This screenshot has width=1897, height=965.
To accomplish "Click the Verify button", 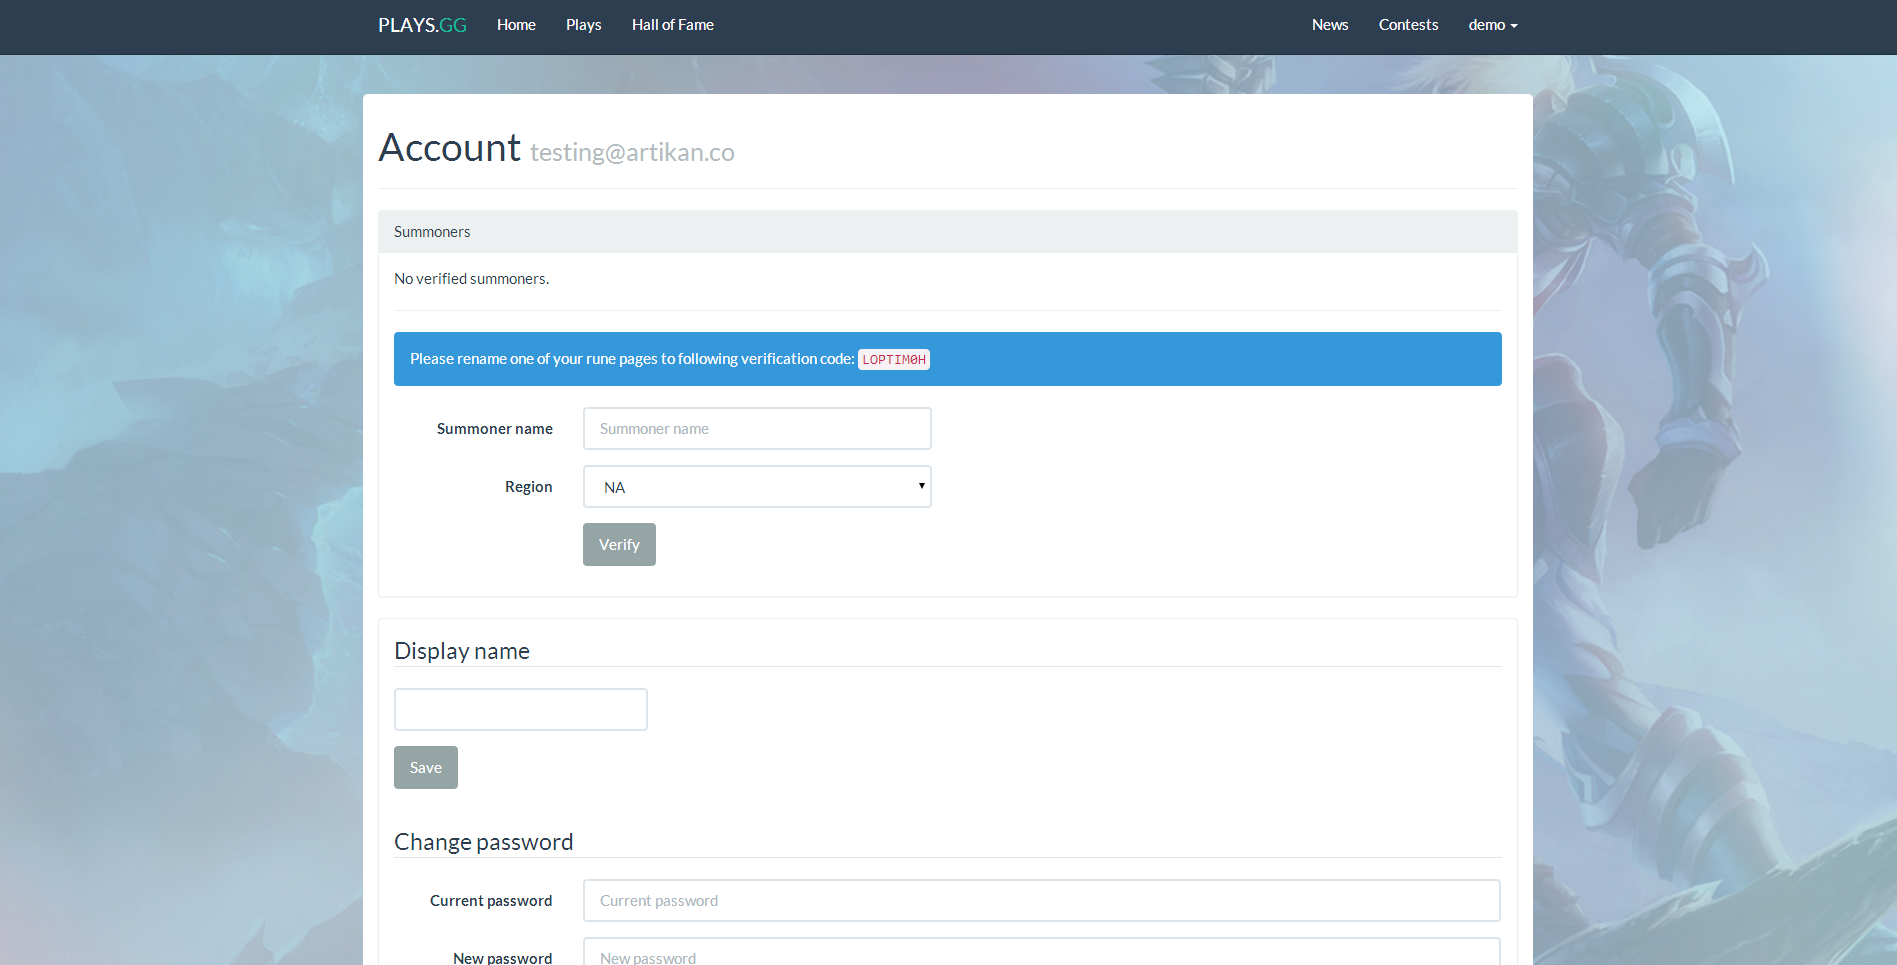I will (619, 544).
